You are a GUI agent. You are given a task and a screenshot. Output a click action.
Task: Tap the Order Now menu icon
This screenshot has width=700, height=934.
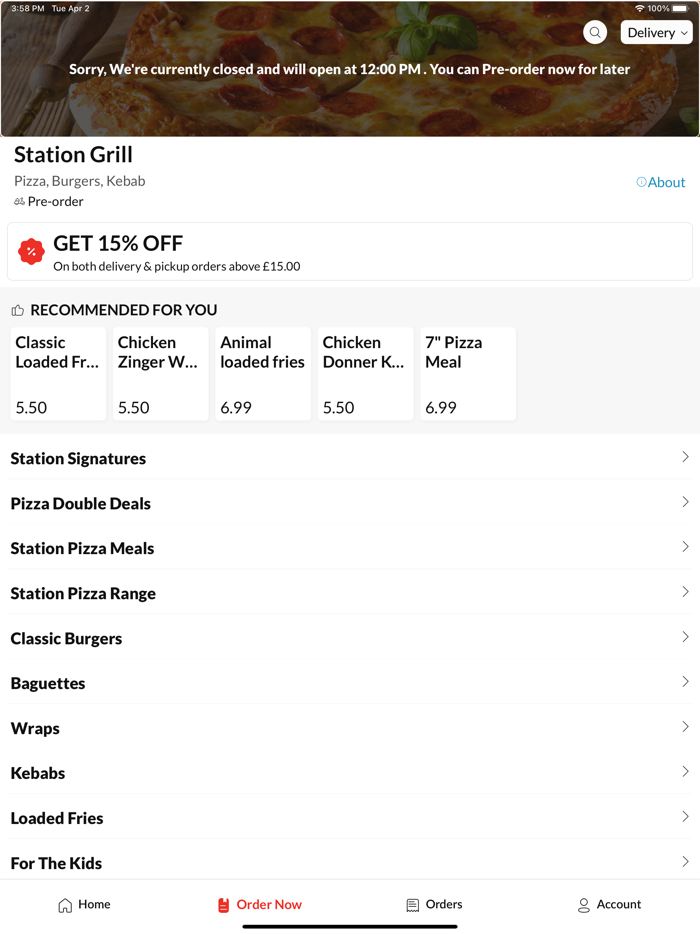click(x=222, y=904)
